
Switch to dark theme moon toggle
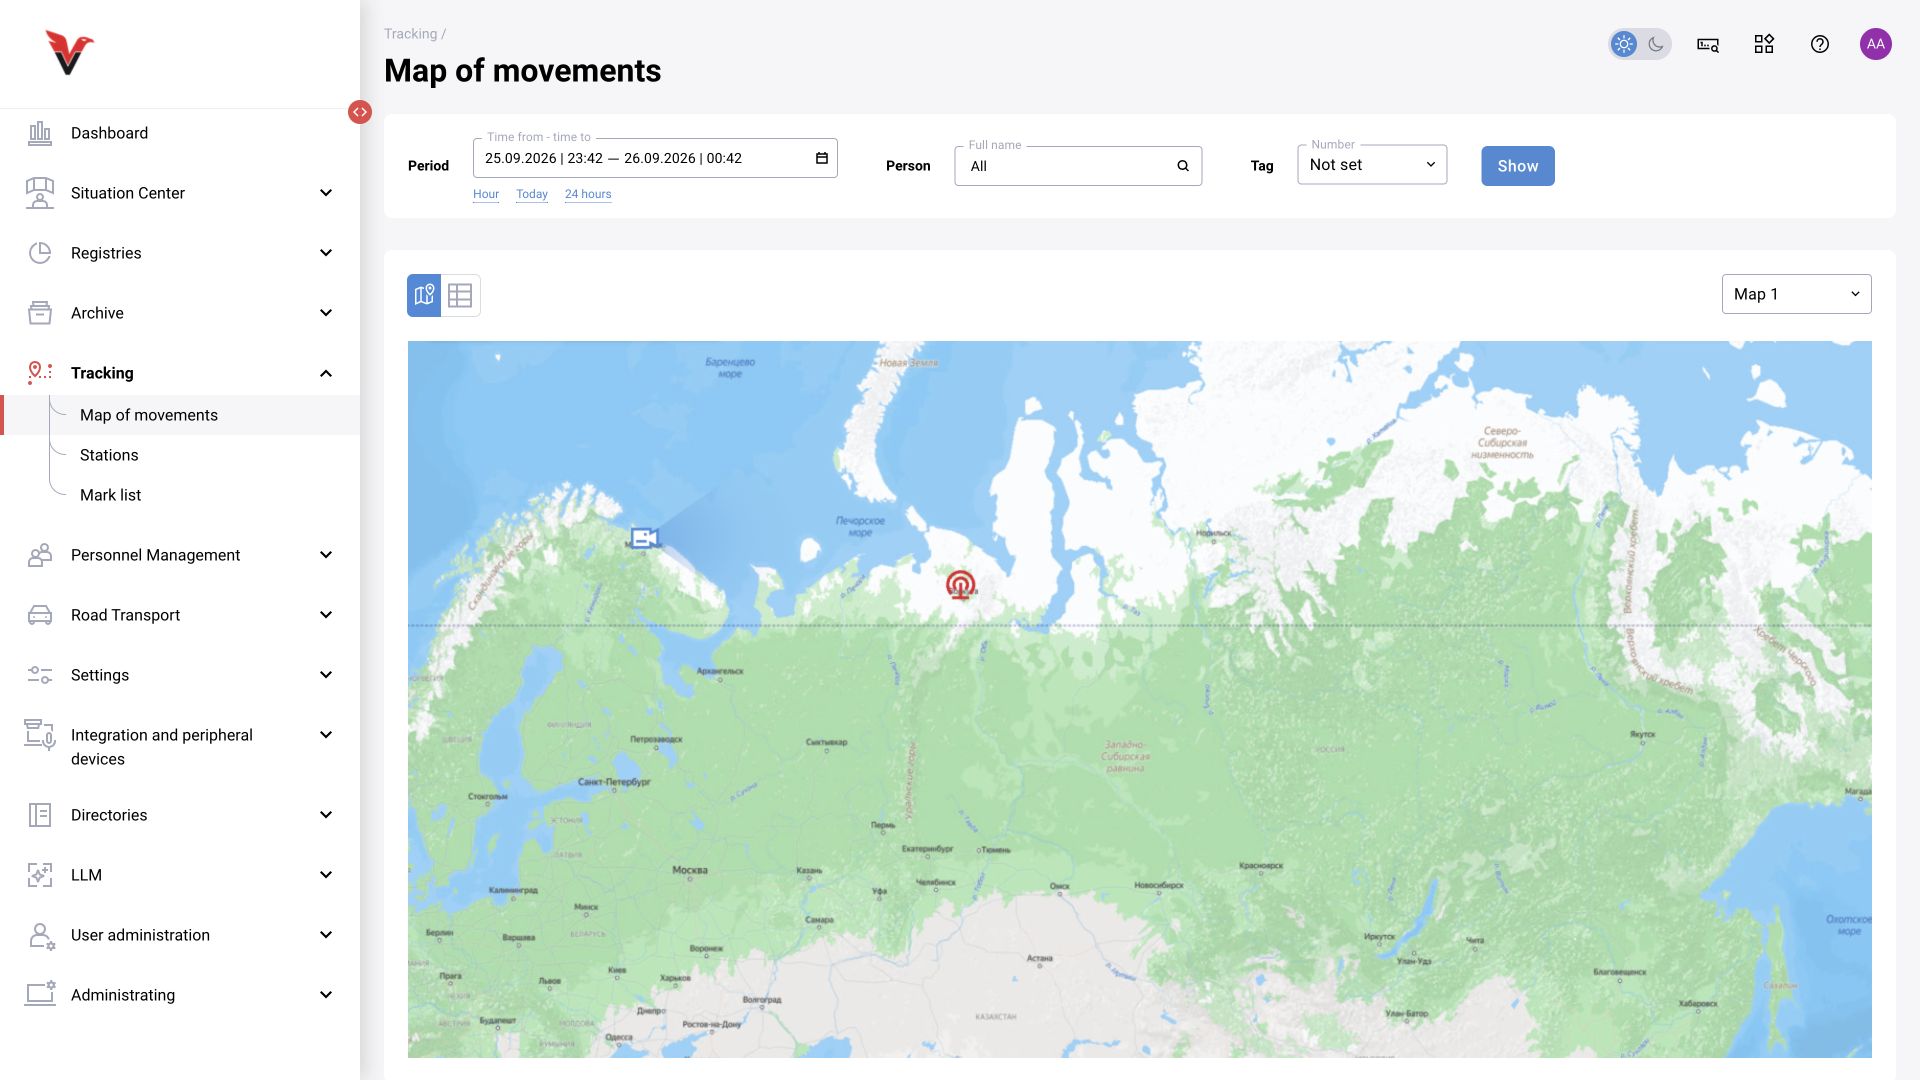[1656, 44]
